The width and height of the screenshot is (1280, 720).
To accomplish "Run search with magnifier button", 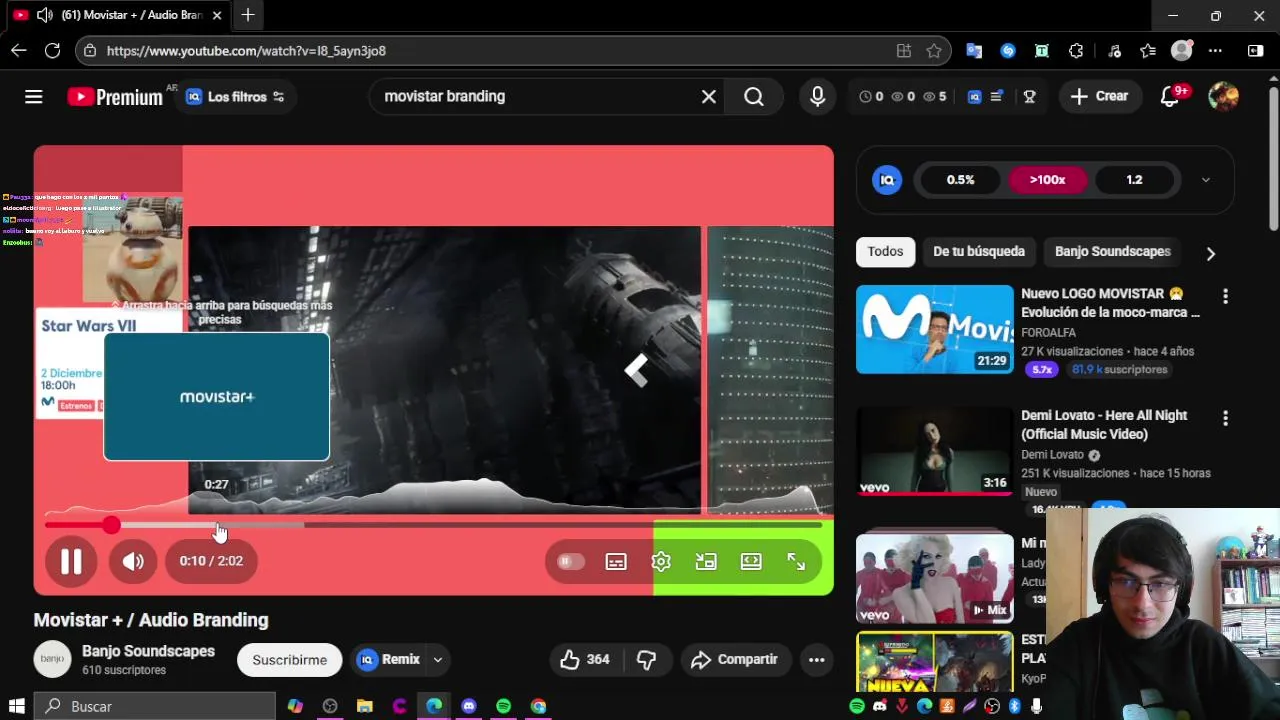I will (754, 97).
